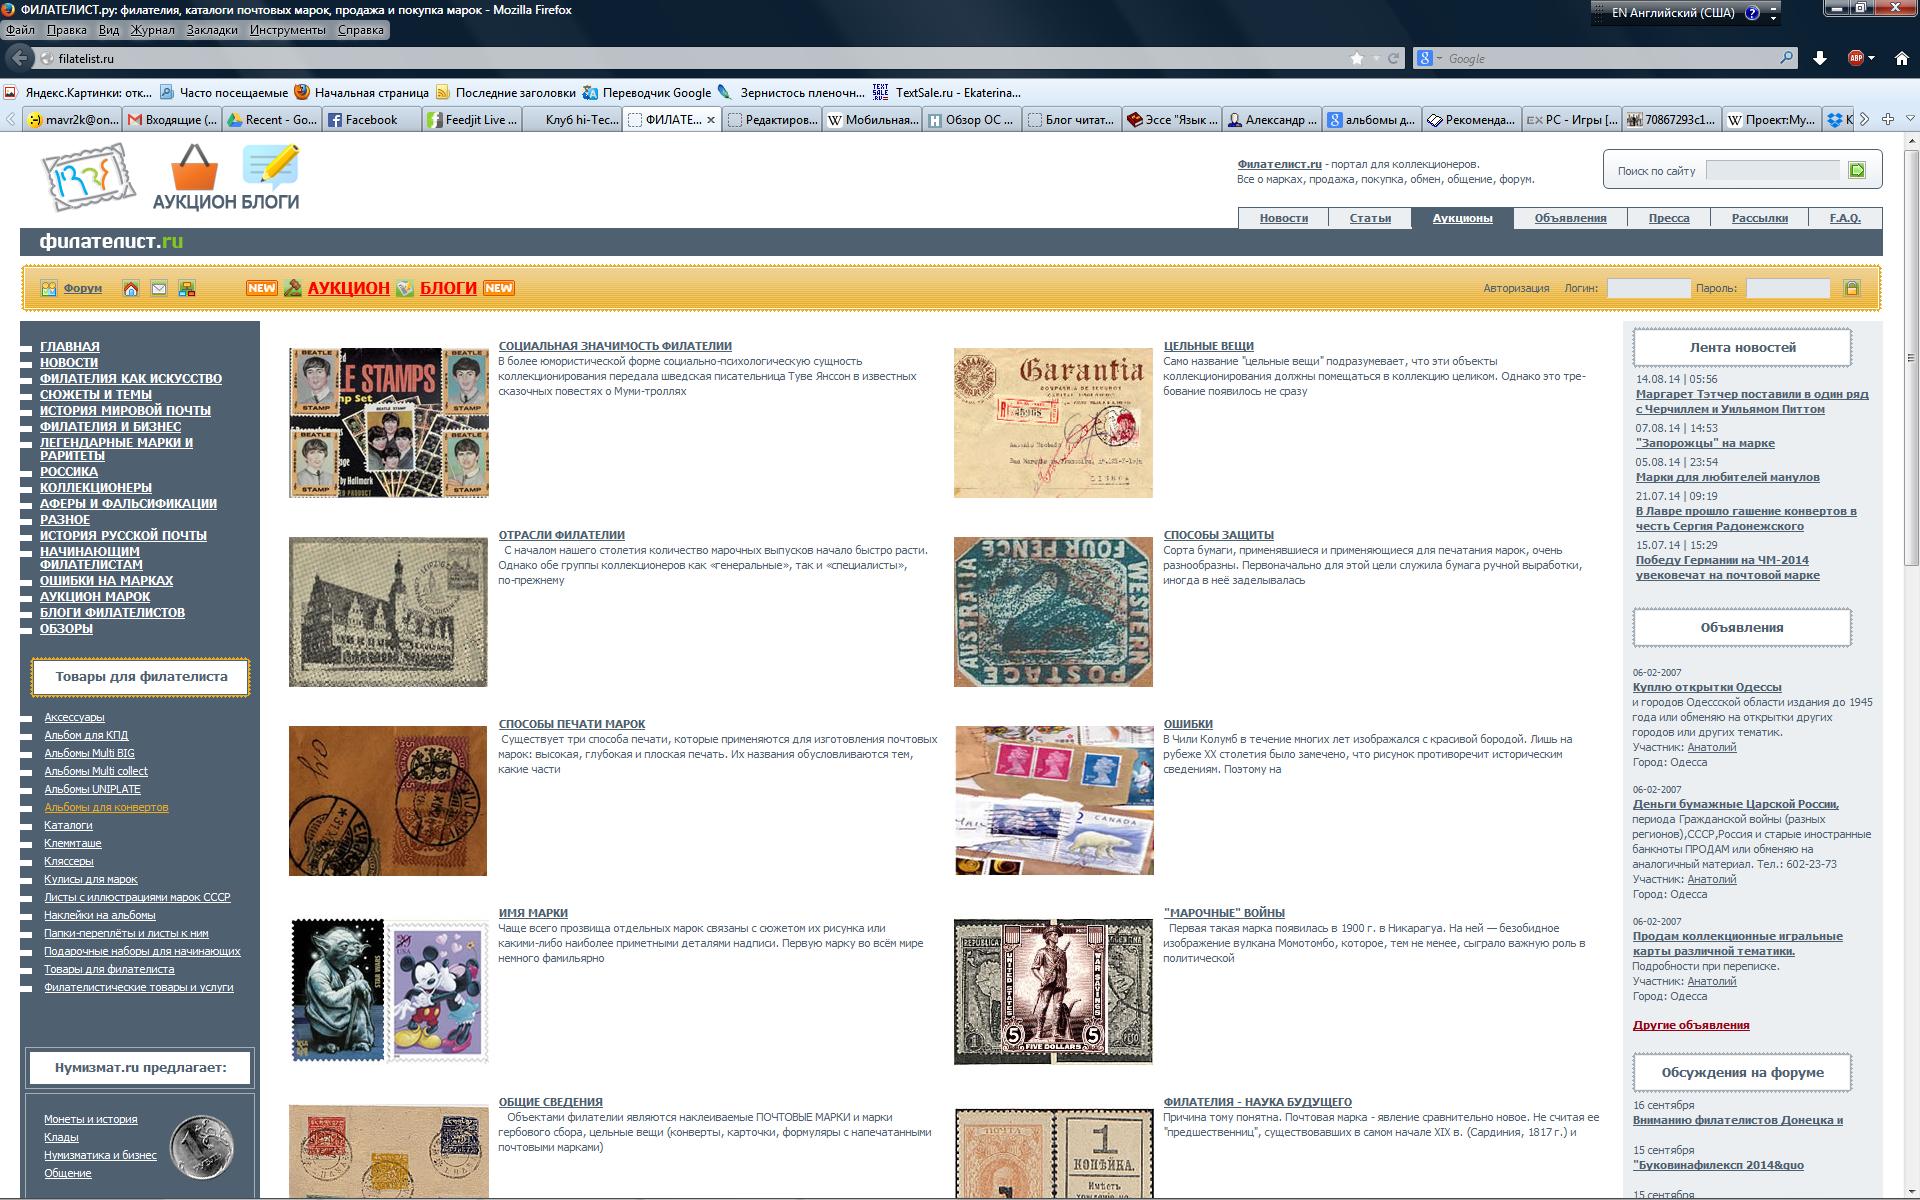Click the page vertical scrollbar

tap(1911, 360)
